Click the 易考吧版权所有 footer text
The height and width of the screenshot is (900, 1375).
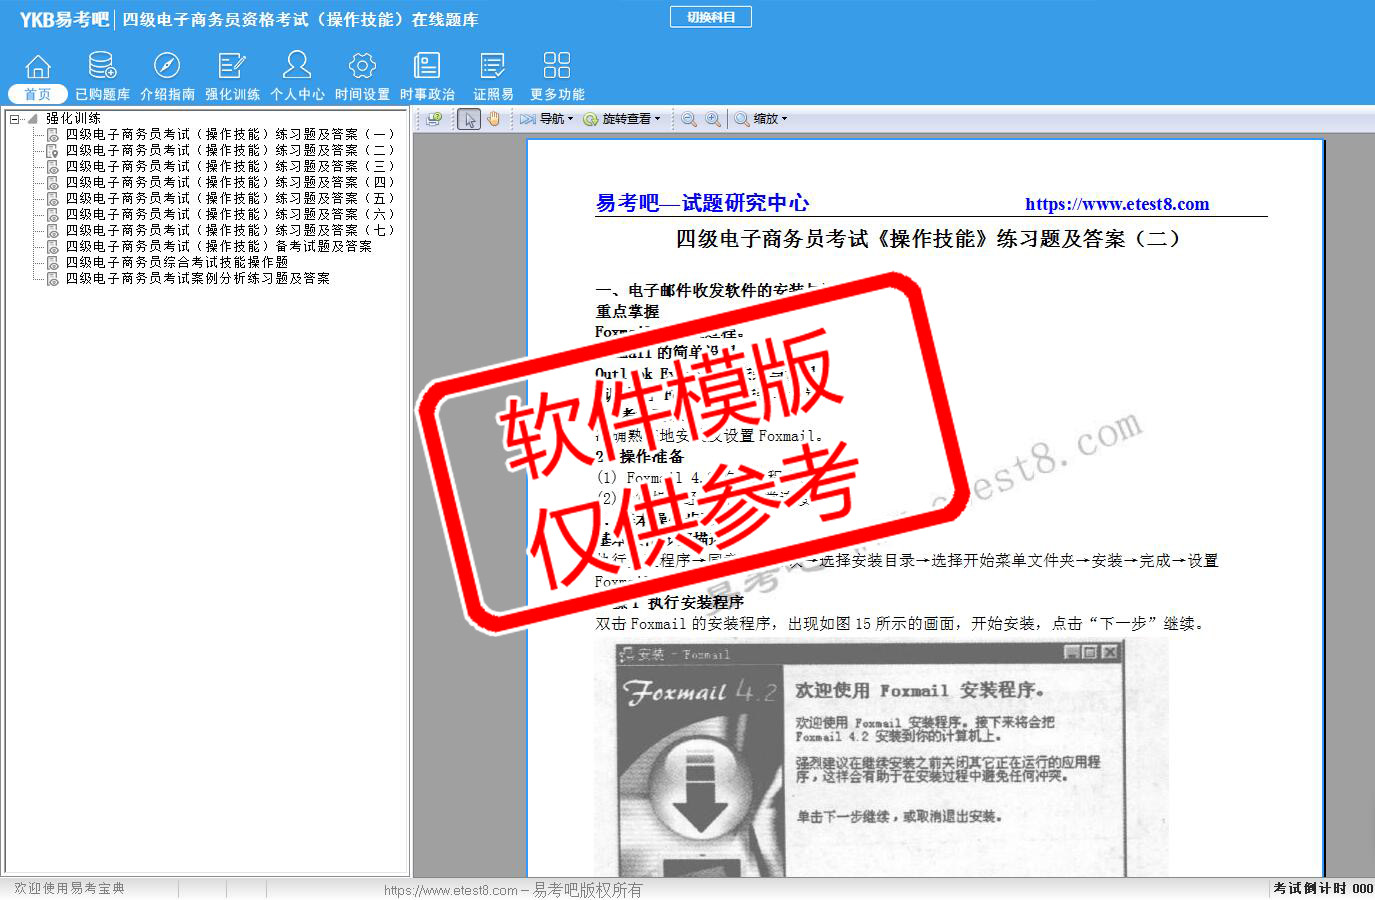click(x=588, y=889)
